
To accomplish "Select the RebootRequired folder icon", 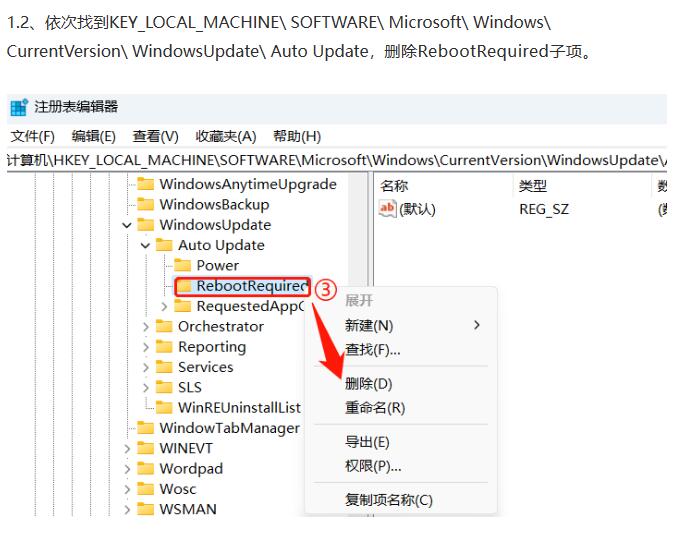I will click(183, 286).
